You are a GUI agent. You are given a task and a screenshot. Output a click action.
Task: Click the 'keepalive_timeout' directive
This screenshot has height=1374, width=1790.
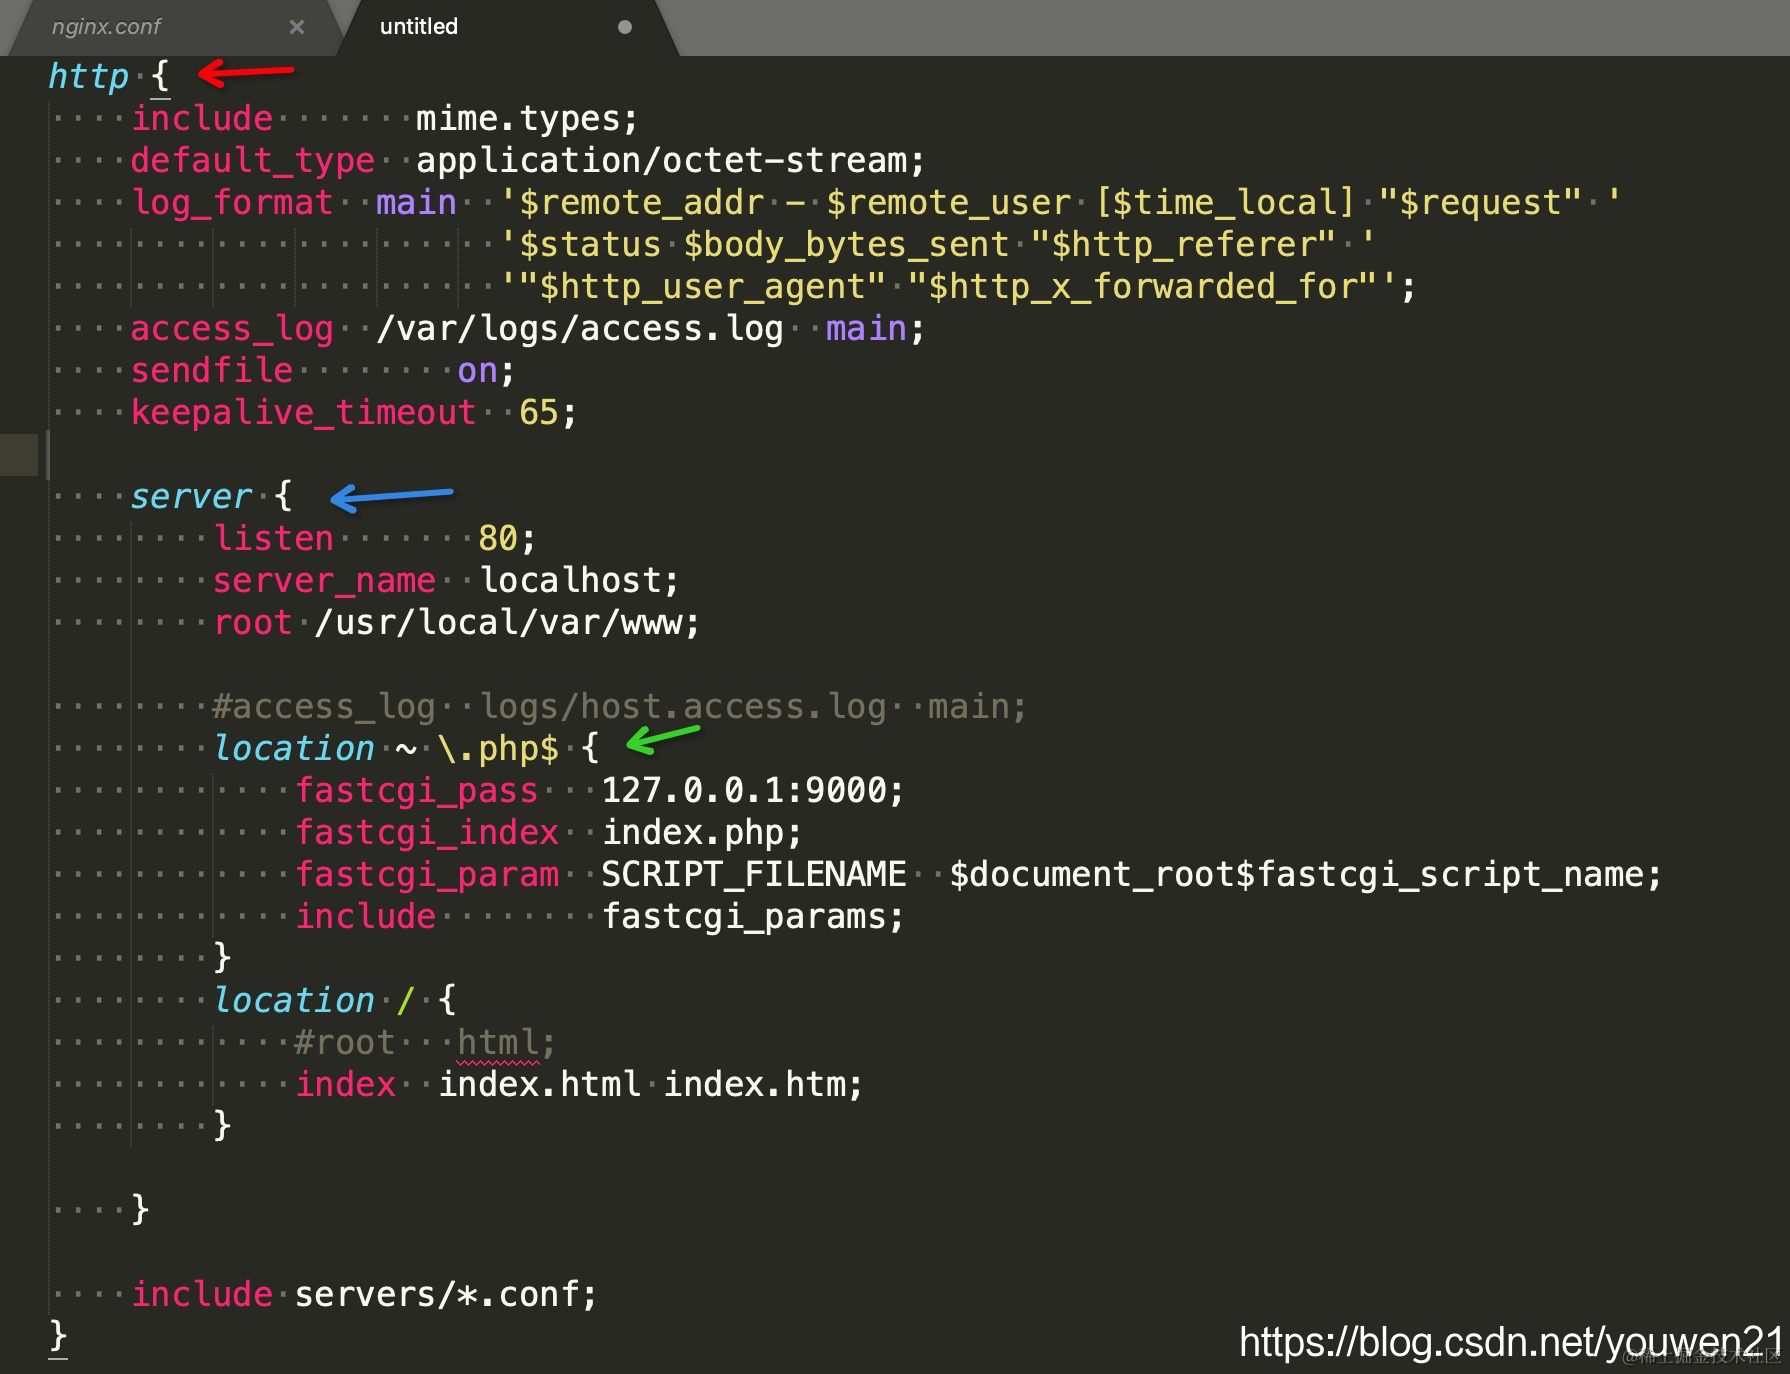coord(303,413)
